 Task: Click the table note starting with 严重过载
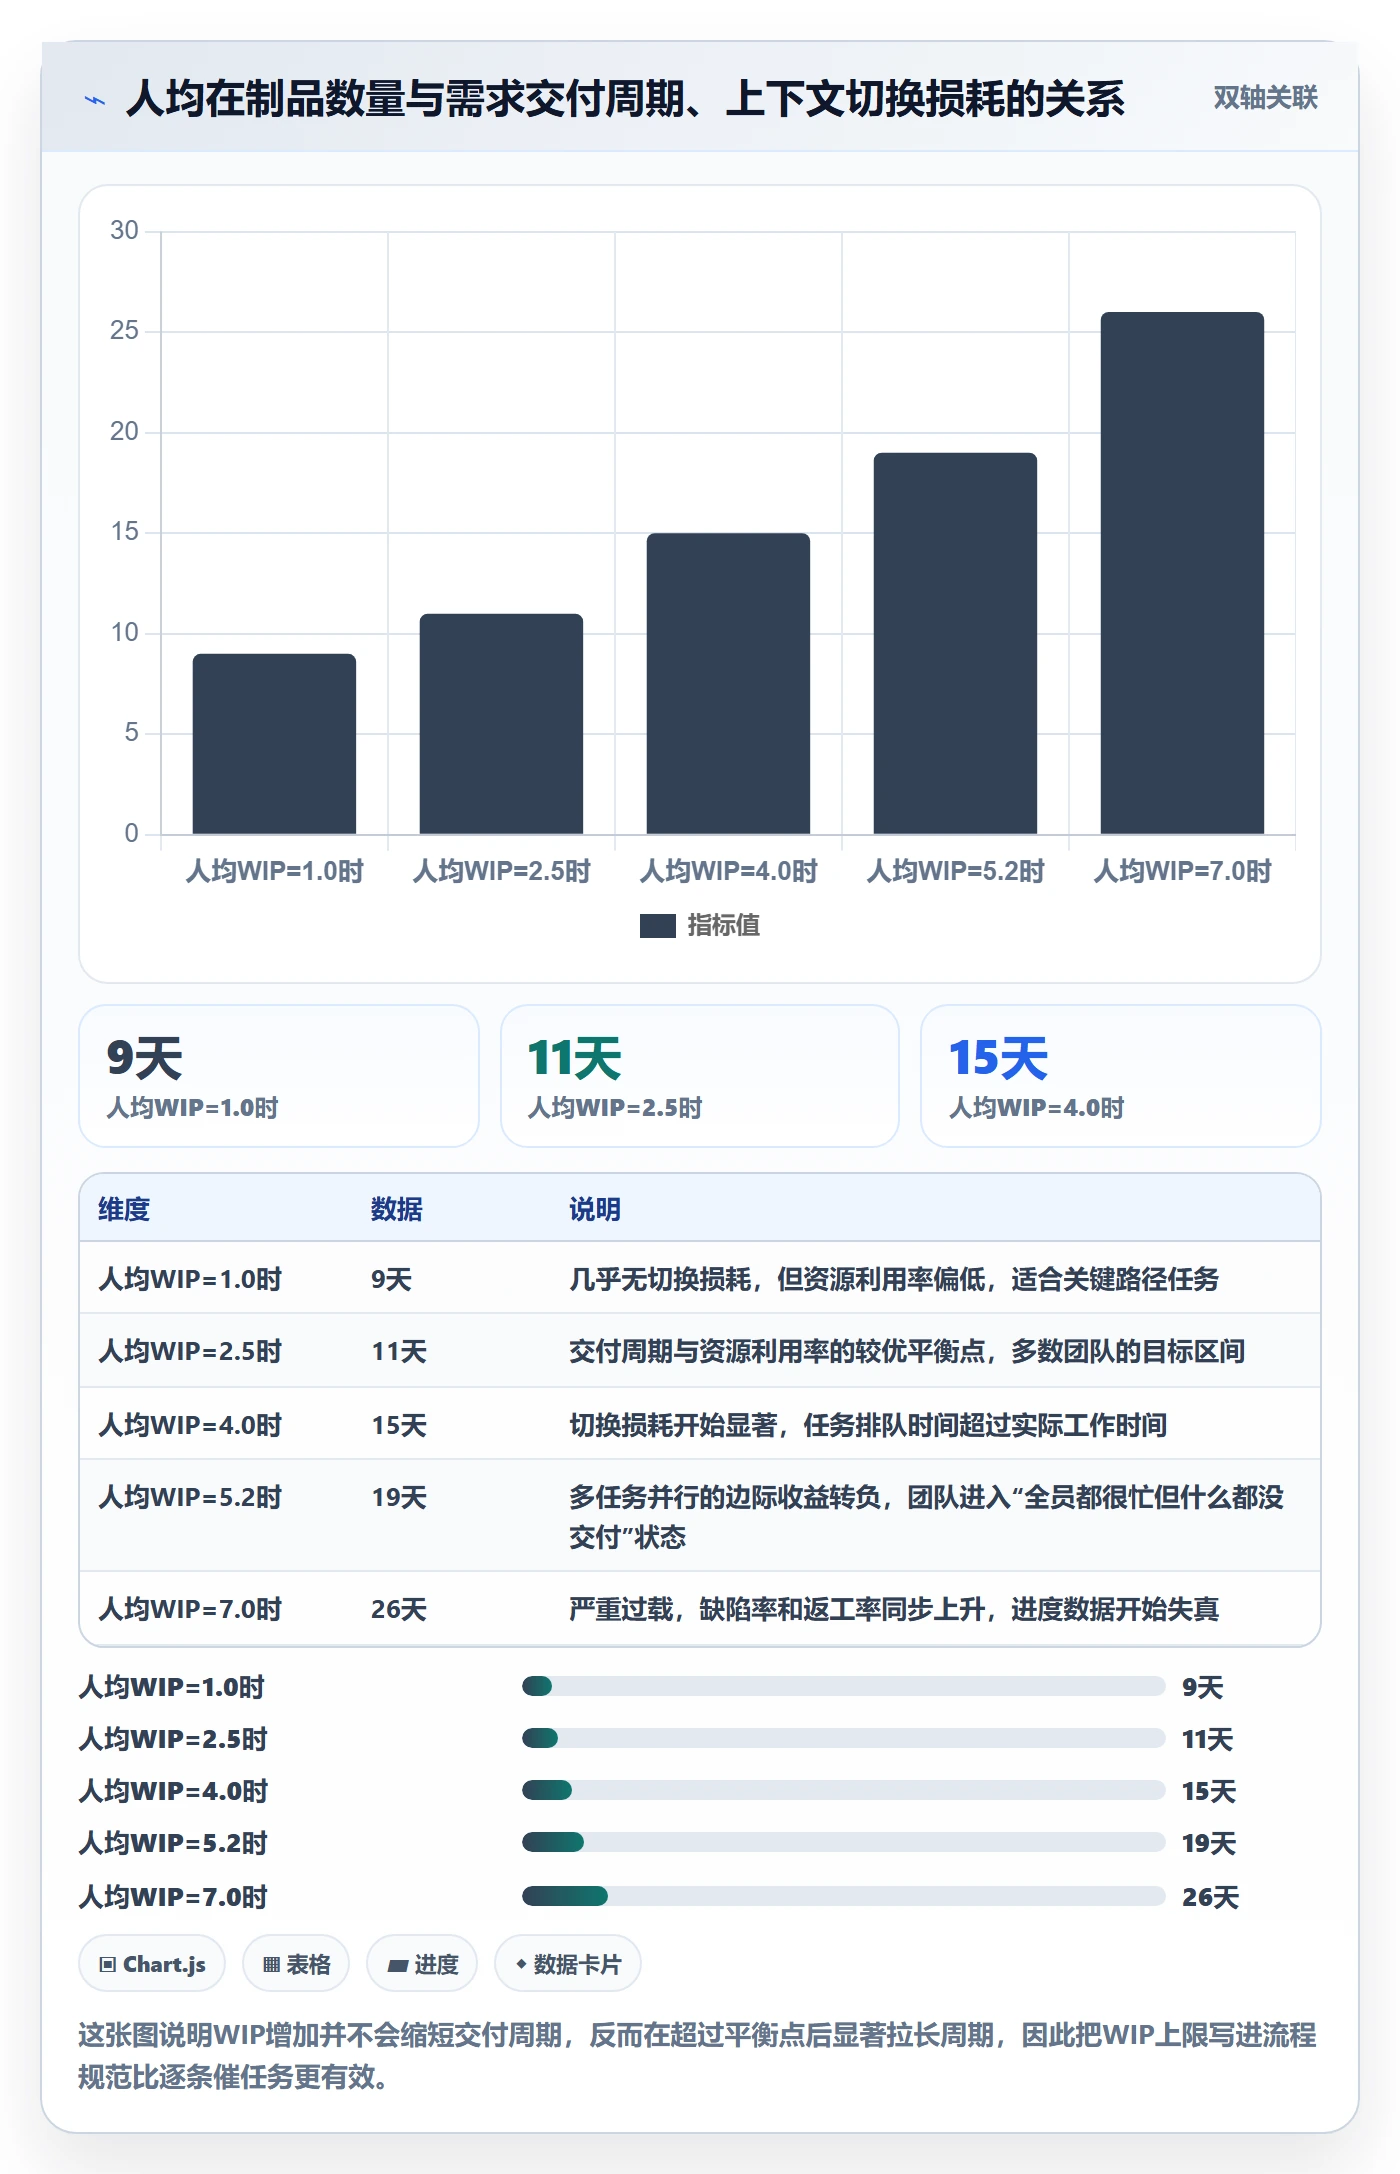pos(894,1610)
